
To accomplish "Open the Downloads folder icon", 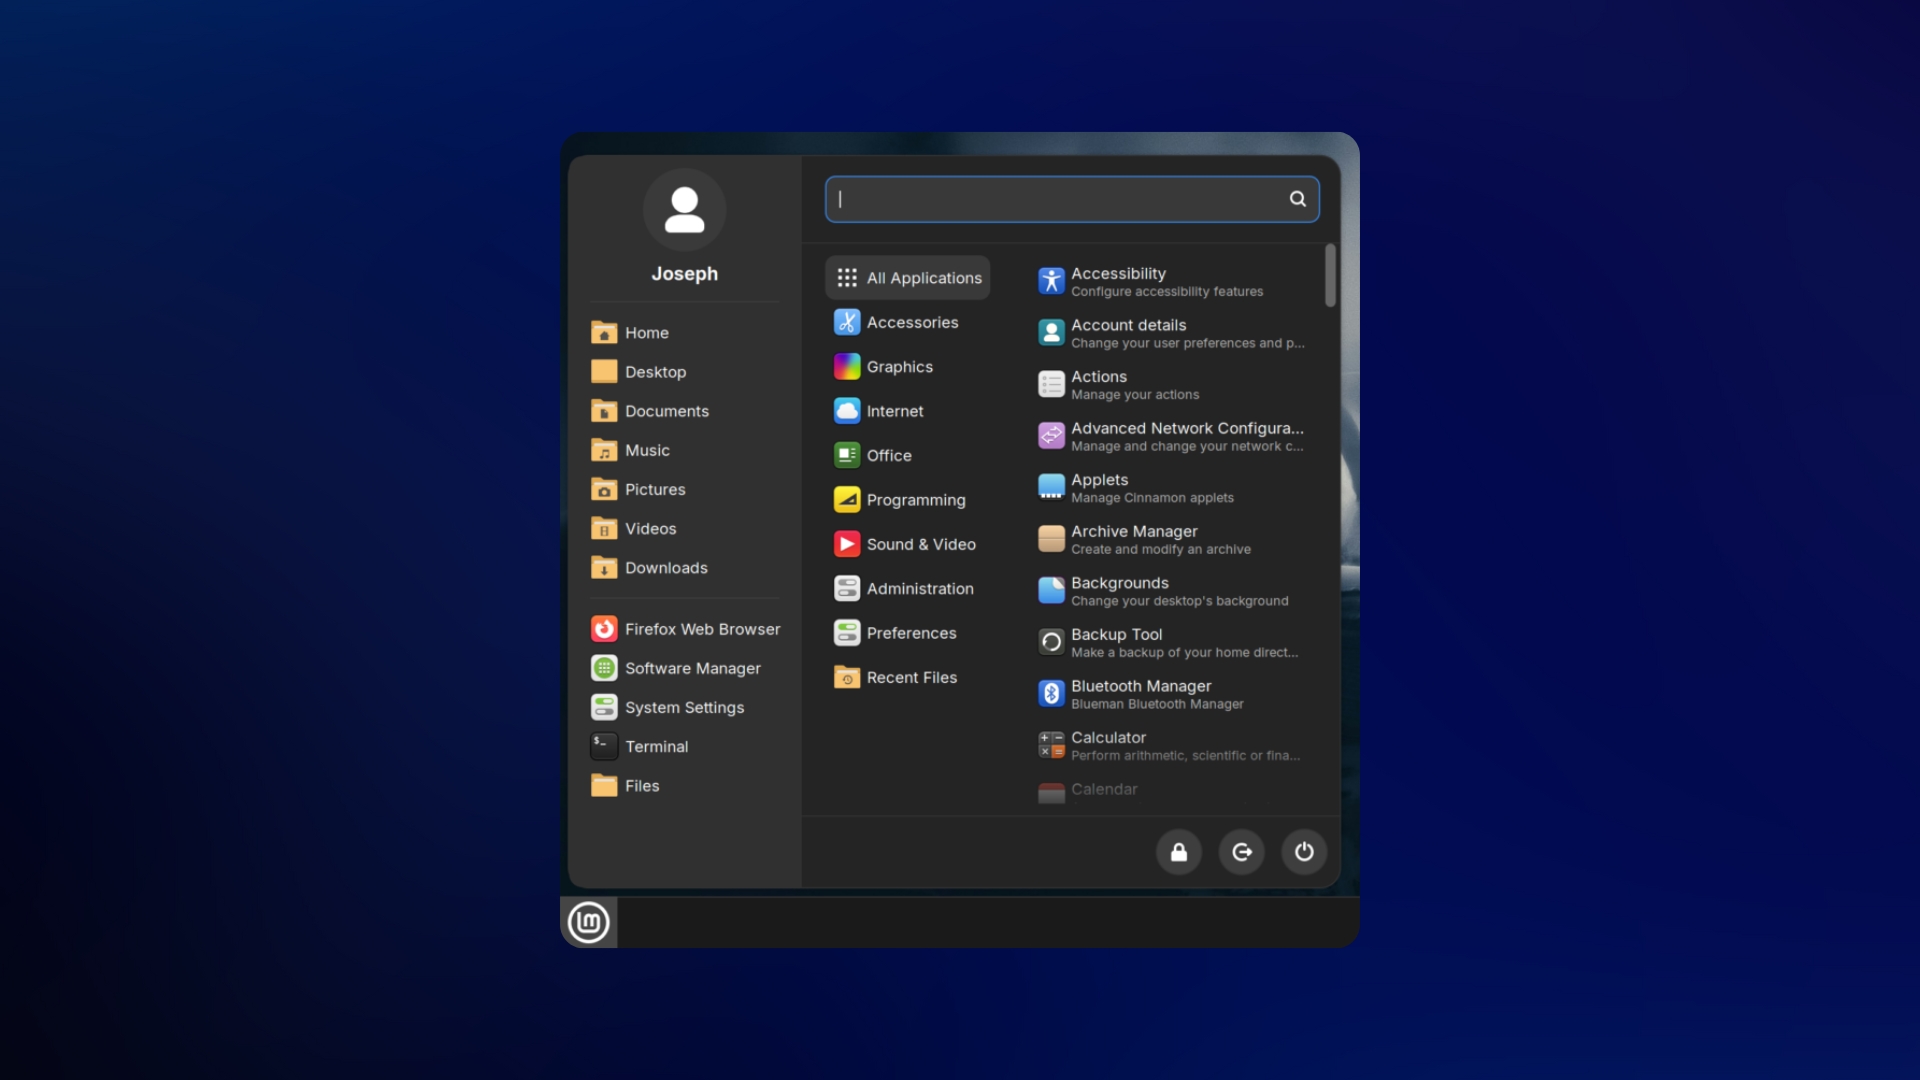I will point(604,568).
